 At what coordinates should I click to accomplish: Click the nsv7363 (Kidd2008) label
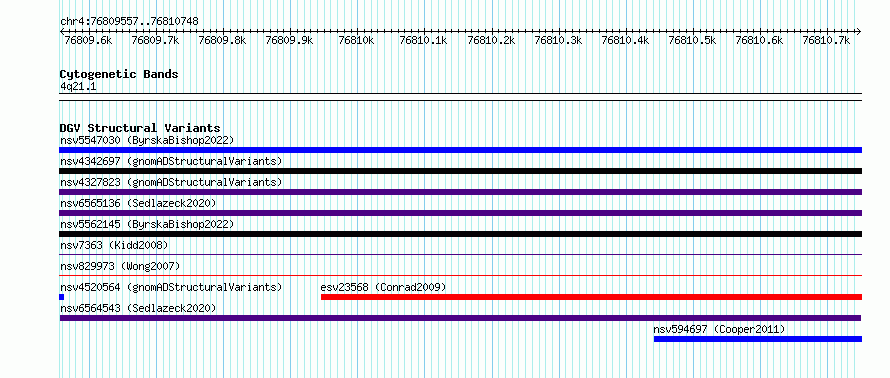pos(114,245)
